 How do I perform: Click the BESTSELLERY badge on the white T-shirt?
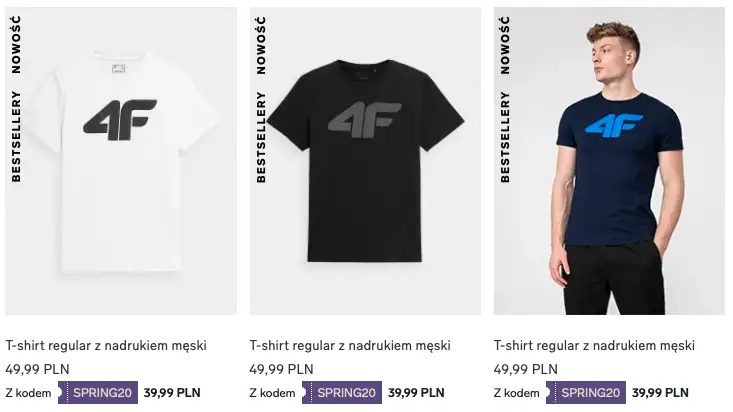point(16,137)
